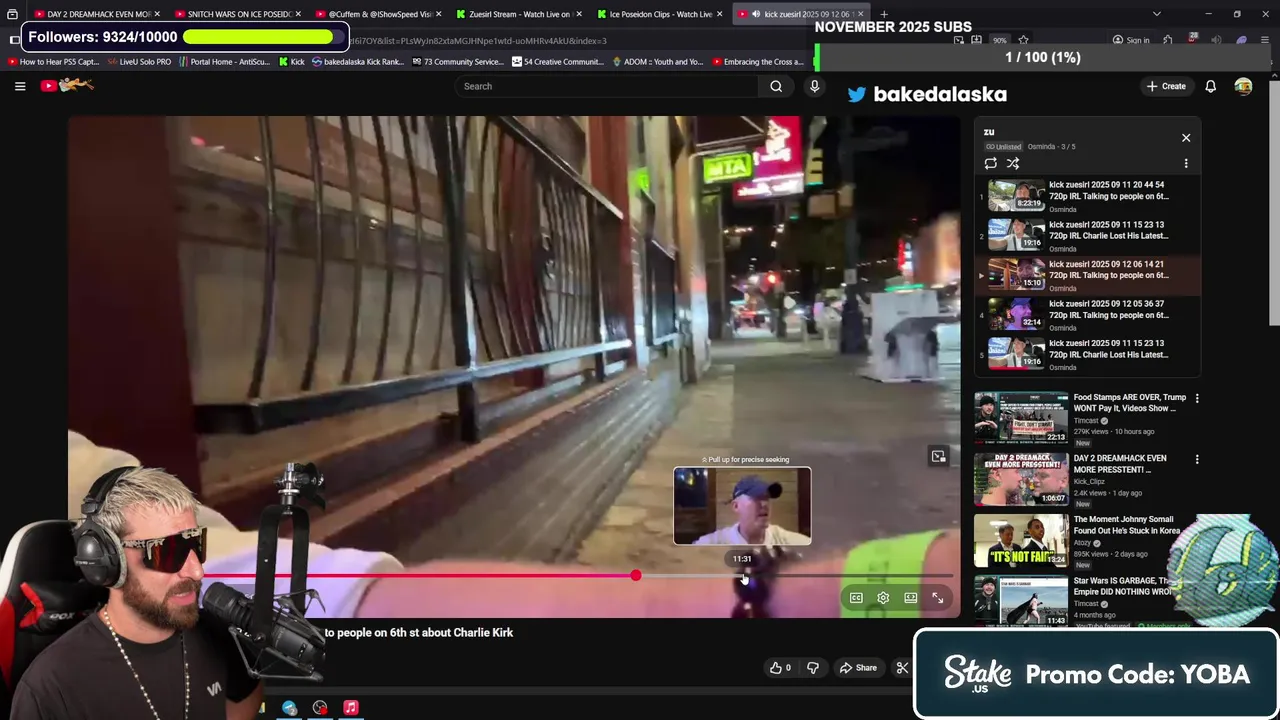Click the Create button in header
The width and height of the screenshot is (1280, 720).
click(1166, 86)
